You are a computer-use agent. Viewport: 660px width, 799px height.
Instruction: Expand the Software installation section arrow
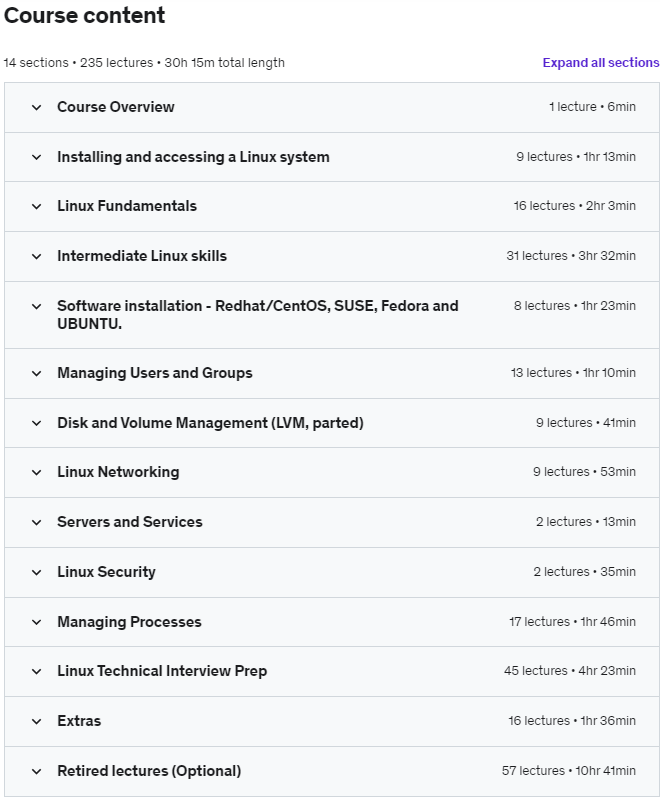click(37, 306)
